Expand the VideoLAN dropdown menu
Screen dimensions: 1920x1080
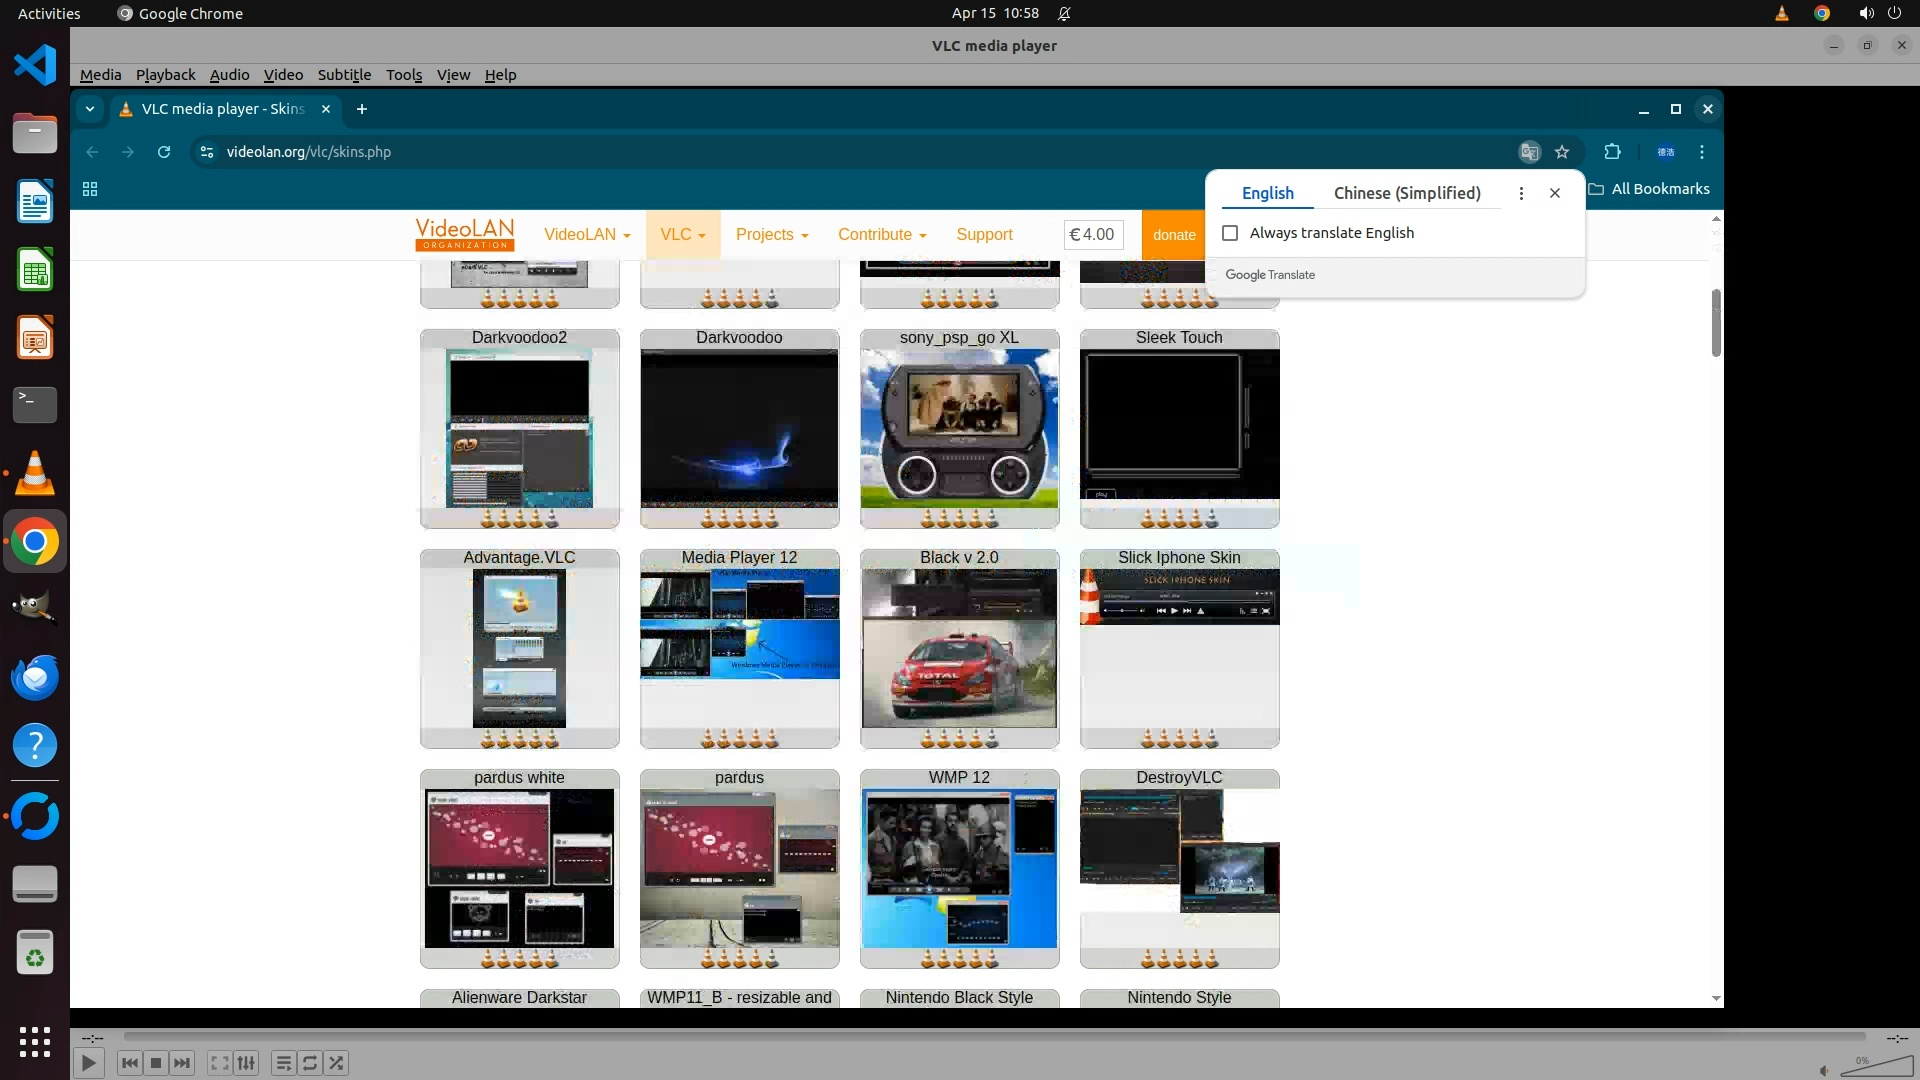coord(587,235)
